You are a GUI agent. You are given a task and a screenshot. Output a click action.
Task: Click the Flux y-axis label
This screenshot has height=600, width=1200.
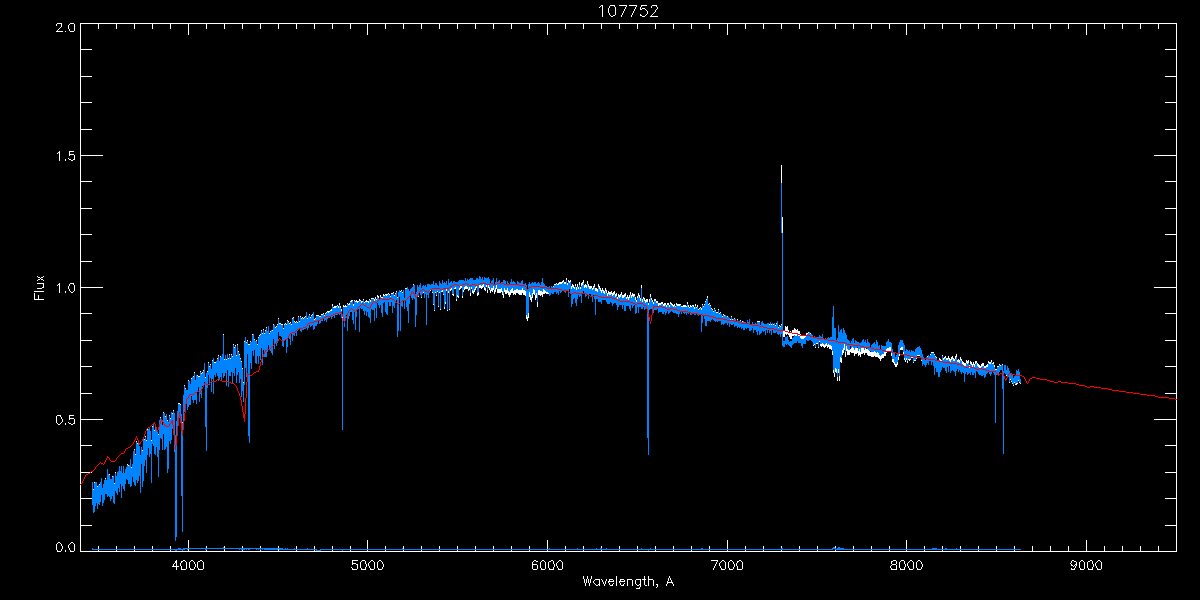pos(40,288)
